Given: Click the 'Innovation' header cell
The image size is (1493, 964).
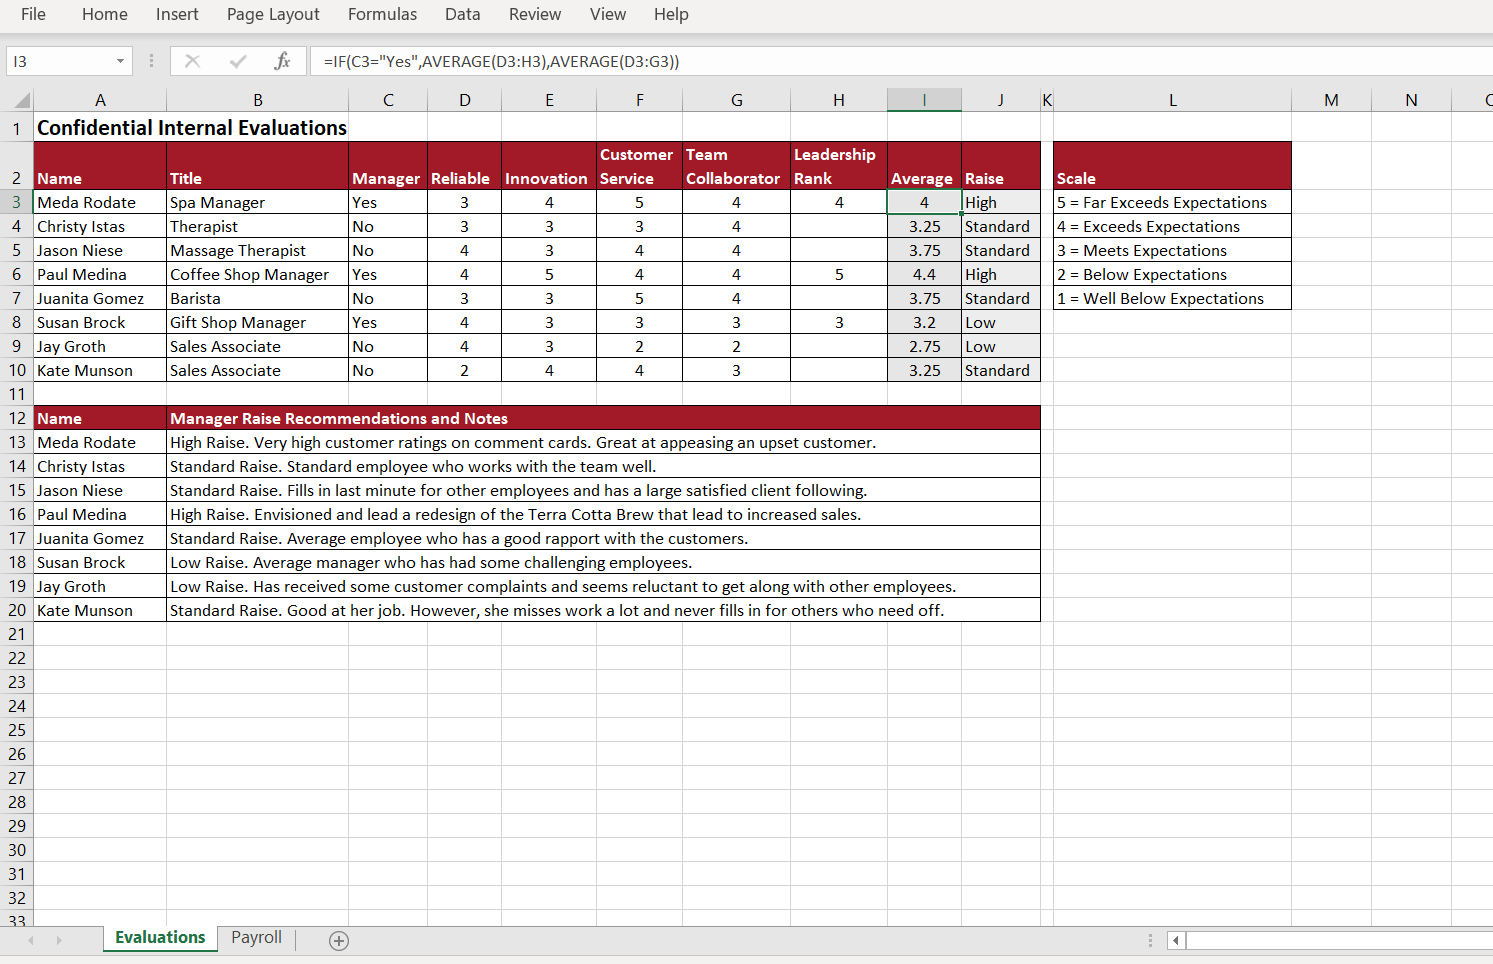Looking at the screenshot, I should point(549,166).
